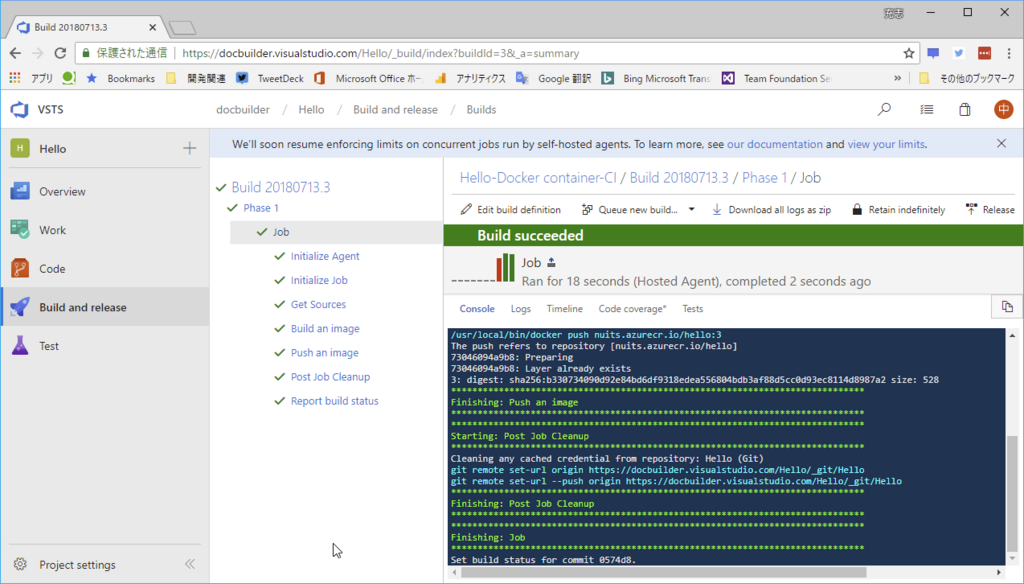
Task: Open Hello-Docker container-CI breadcrumb link
Action: [x=537, y=178]
